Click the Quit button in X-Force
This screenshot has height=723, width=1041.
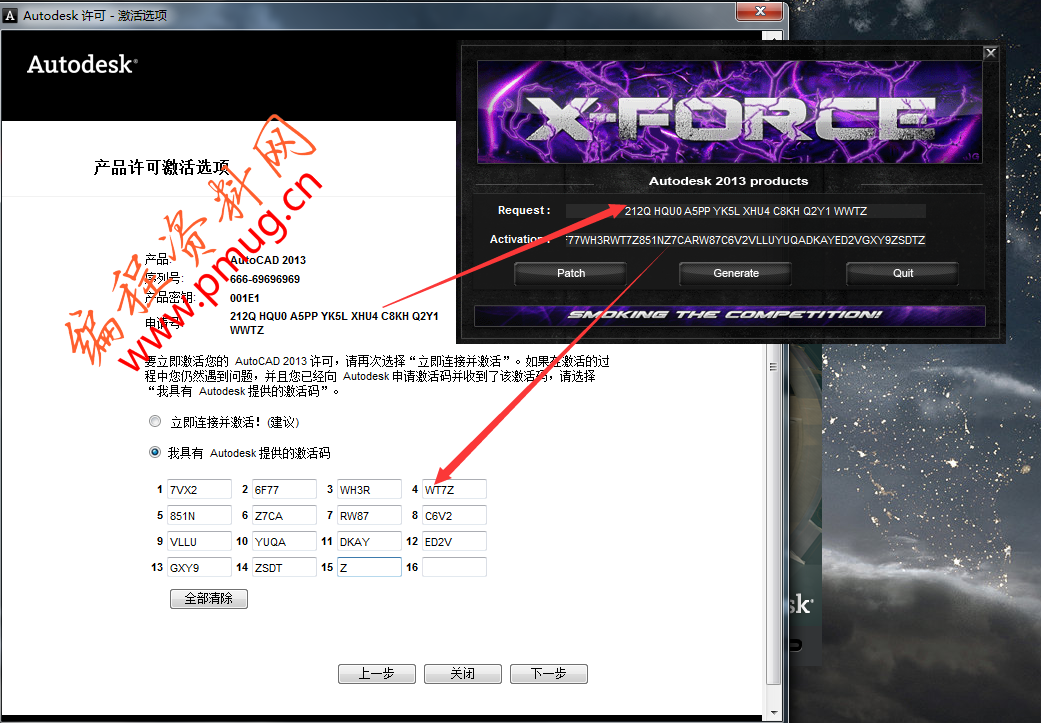click(902, 273)
